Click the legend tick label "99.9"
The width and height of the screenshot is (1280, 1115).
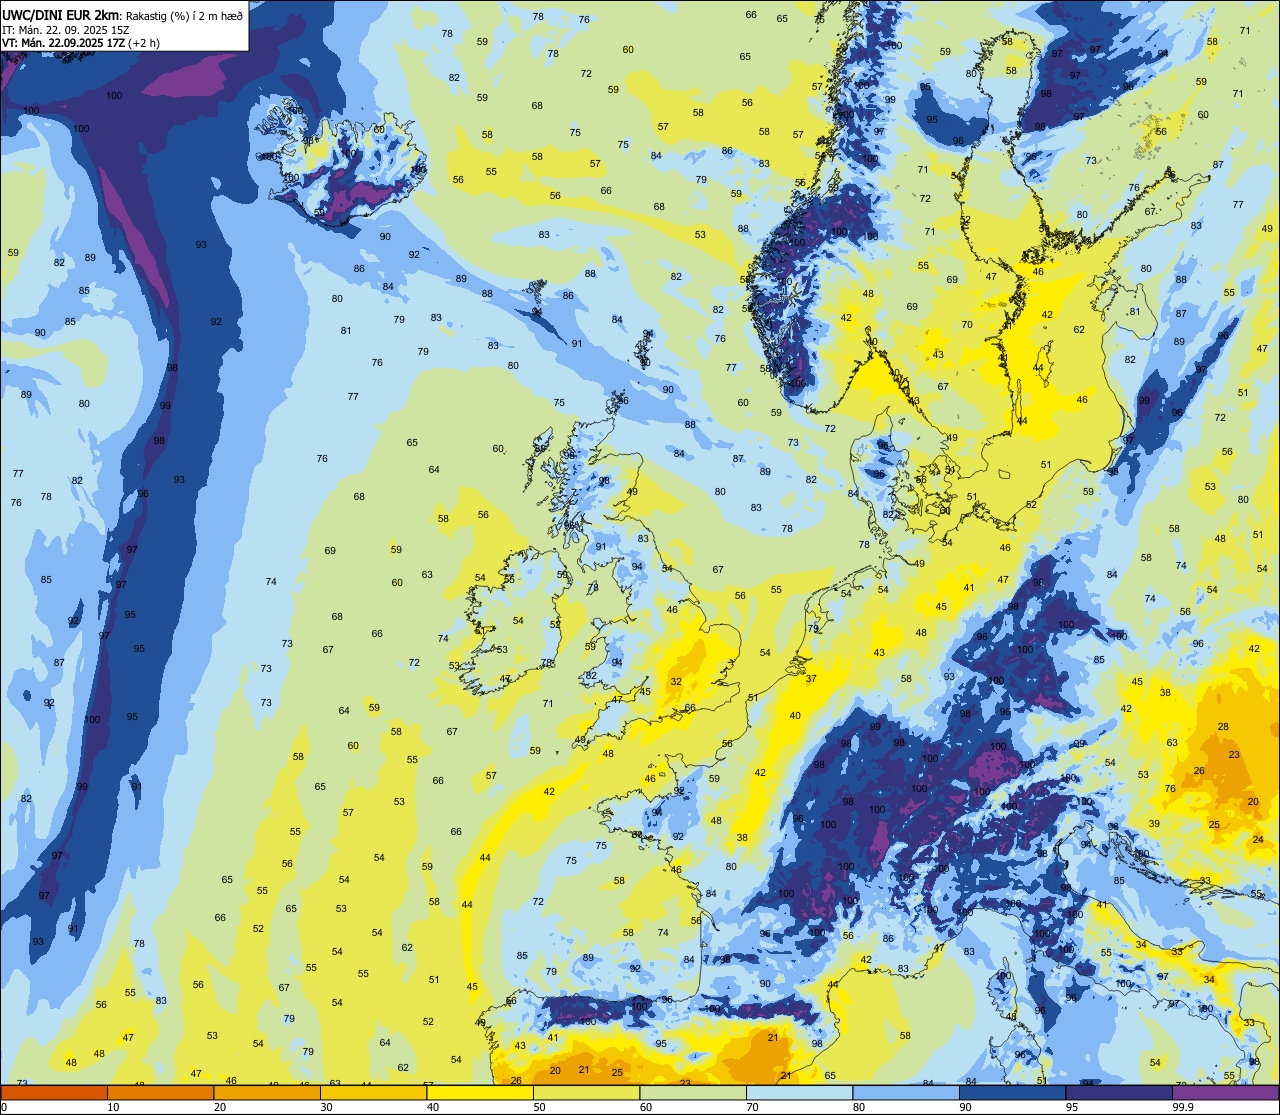[x=1183, y=1107]
